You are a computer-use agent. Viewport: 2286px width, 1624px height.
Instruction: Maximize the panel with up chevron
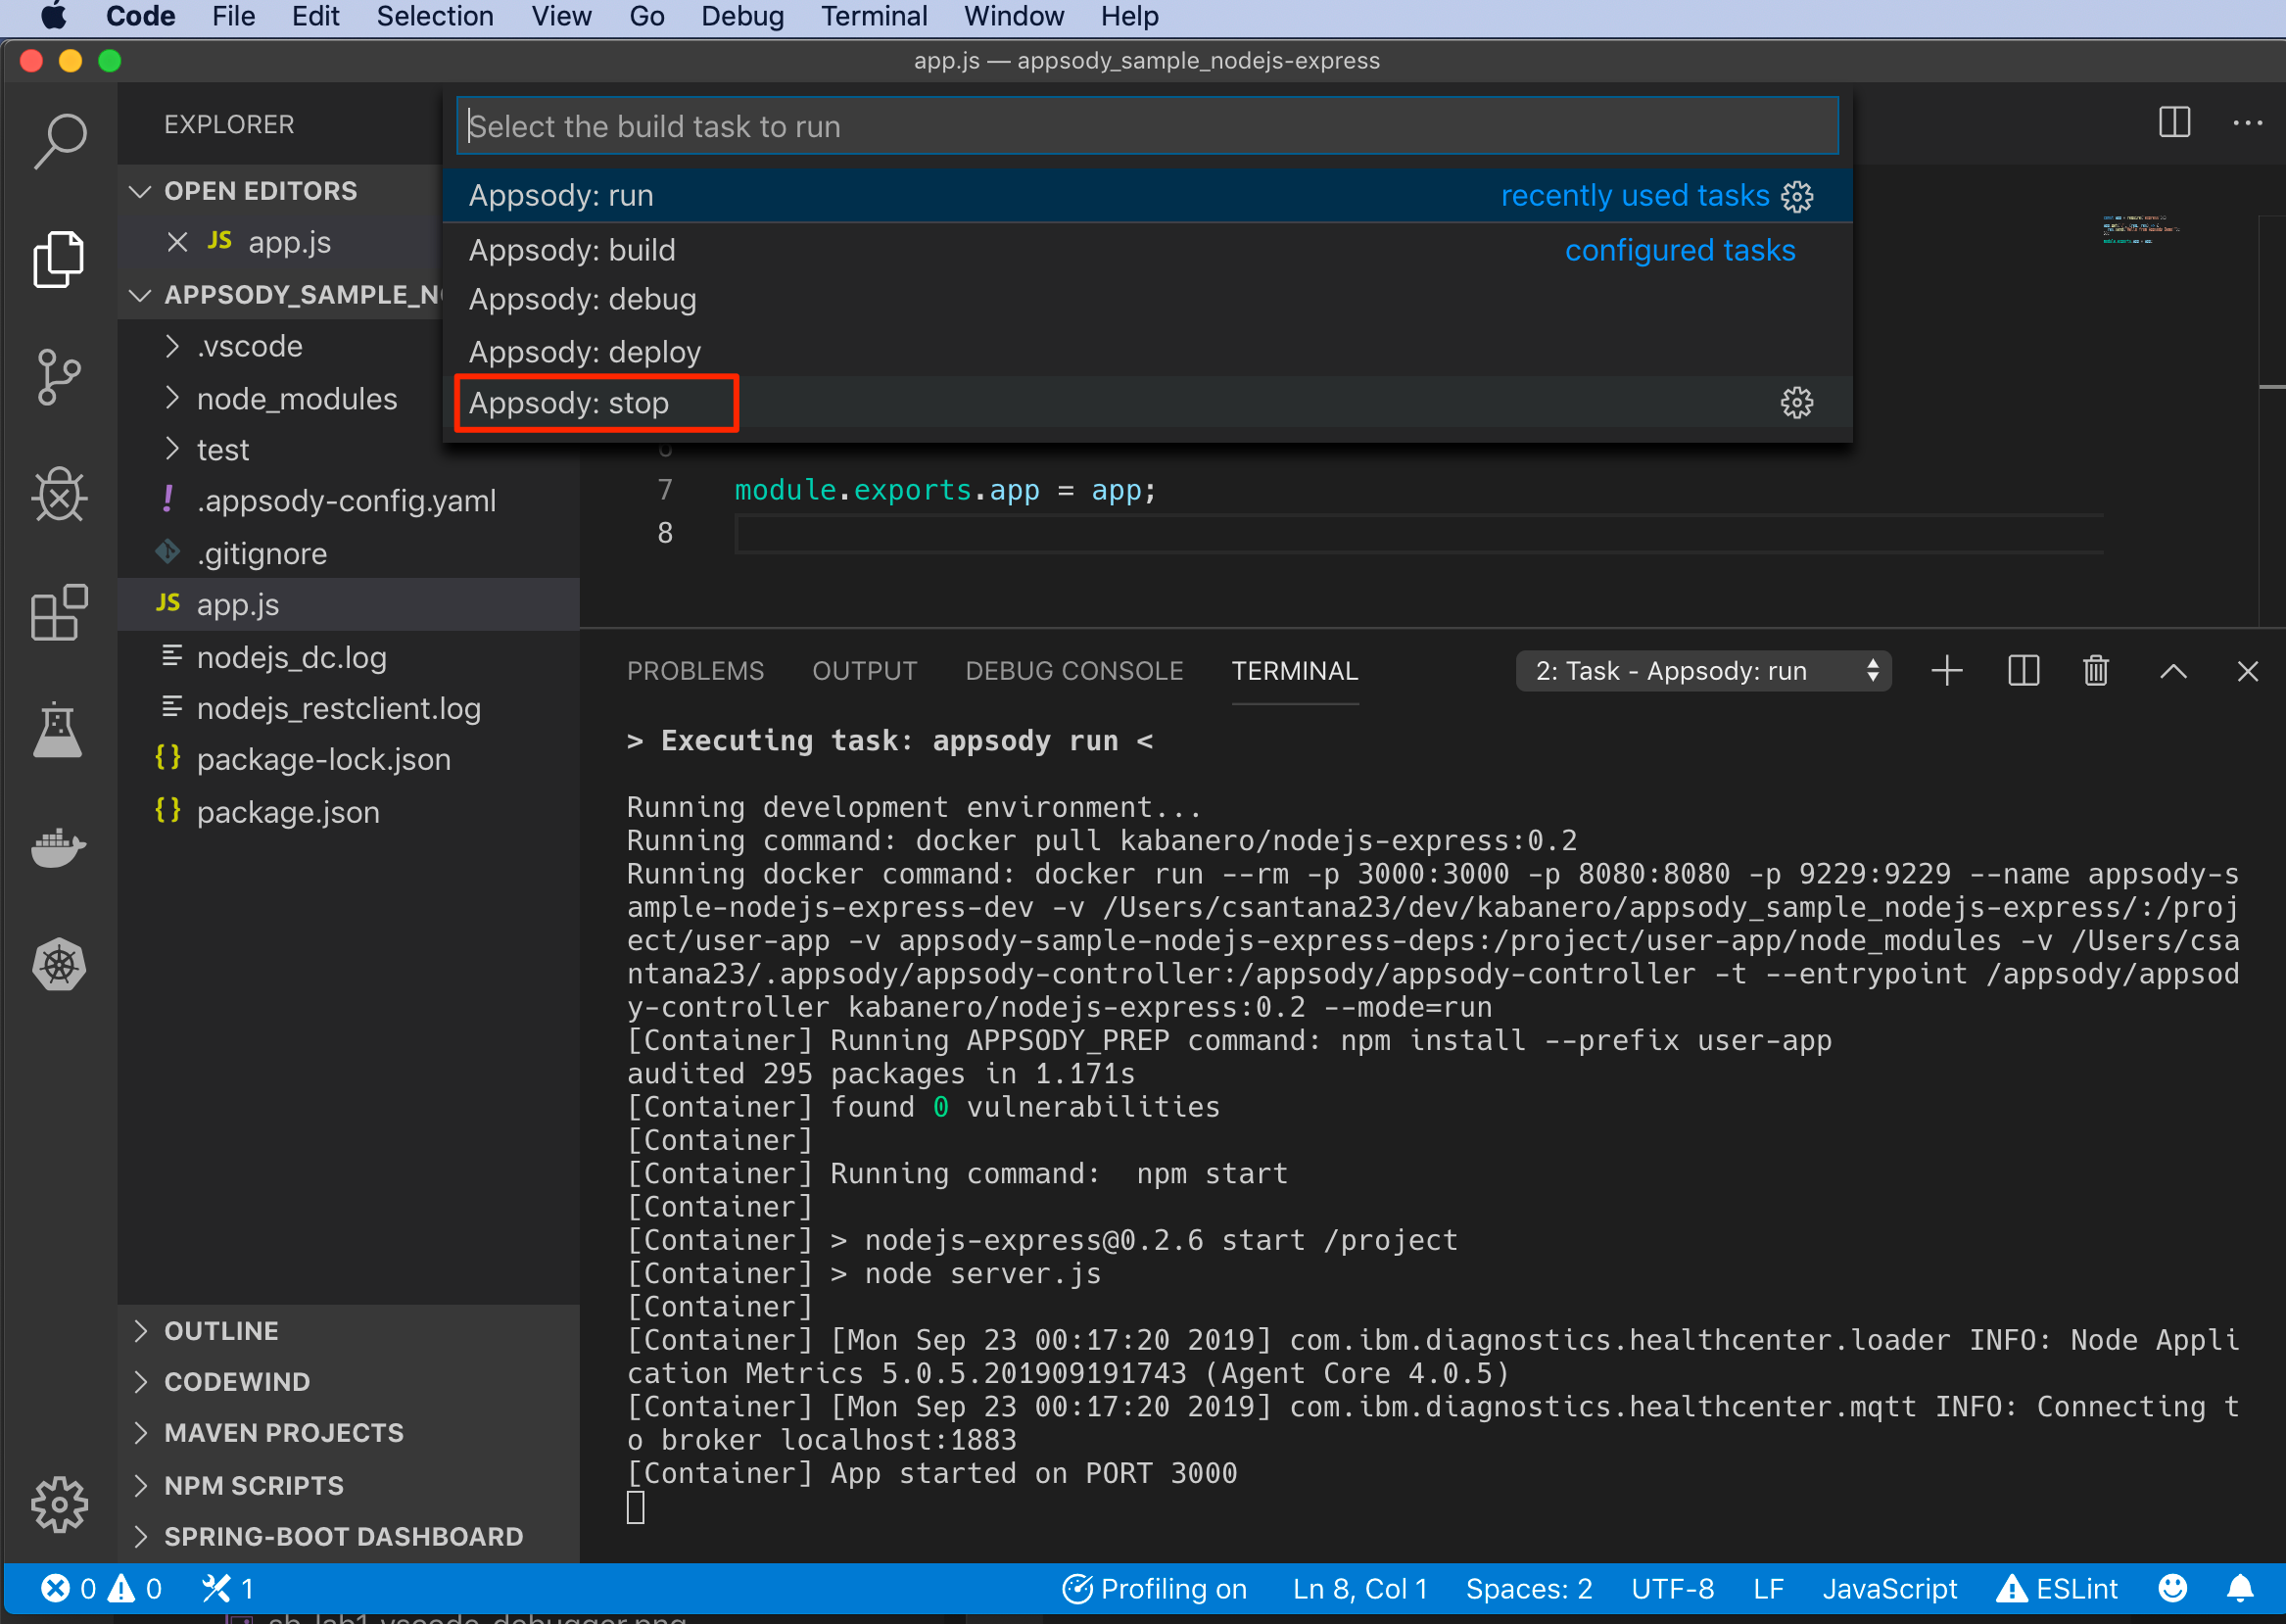click(x=2173, y=671)
